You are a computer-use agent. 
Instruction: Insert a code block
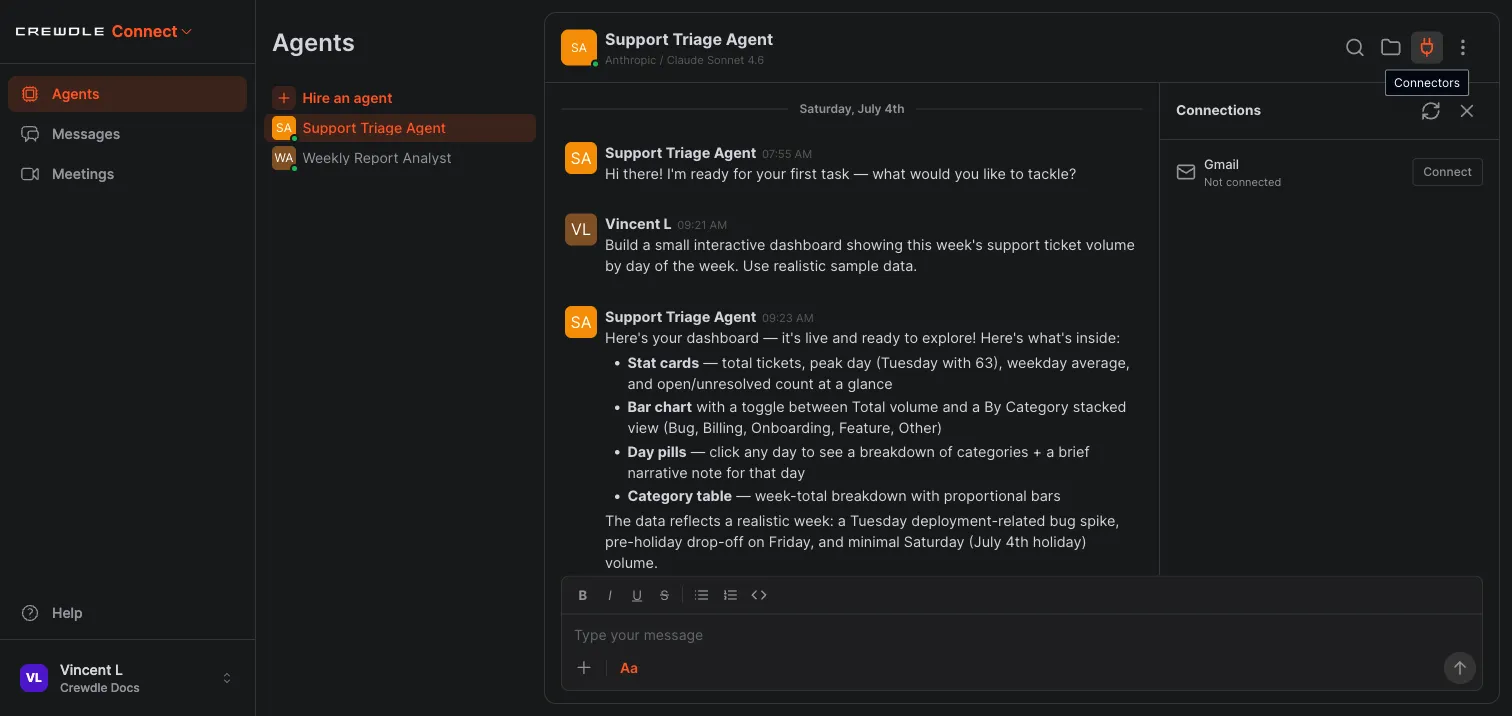[x=759, y=595]
